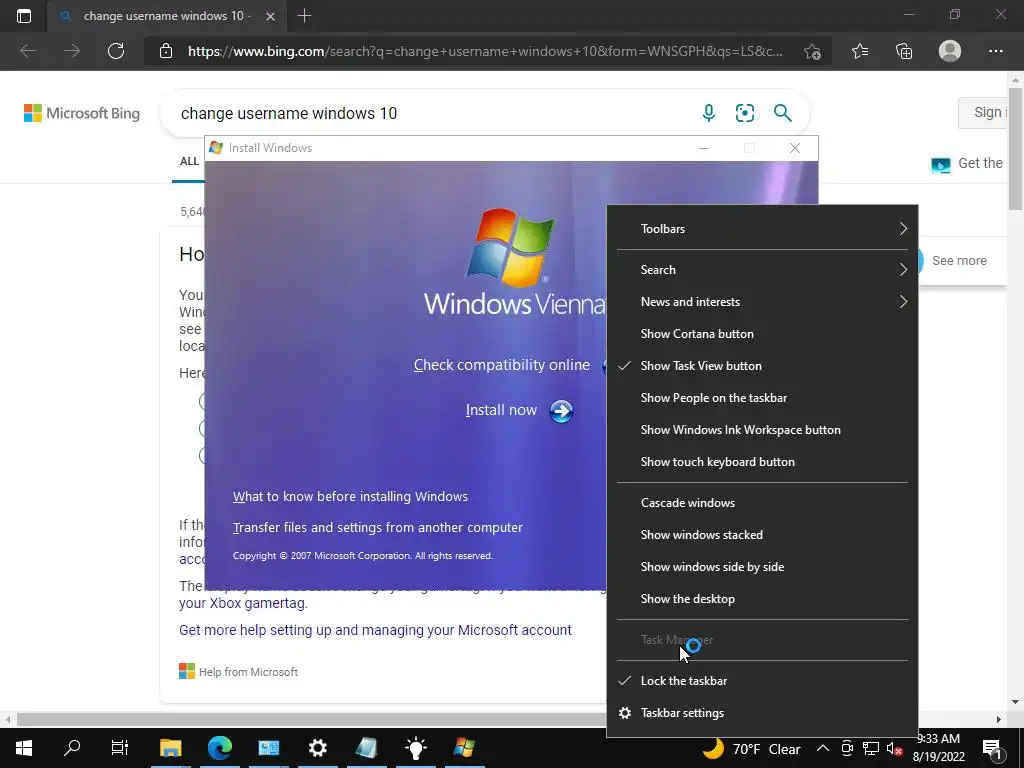
Task: Click the muted volume tray icon
Action: [894, 749]
